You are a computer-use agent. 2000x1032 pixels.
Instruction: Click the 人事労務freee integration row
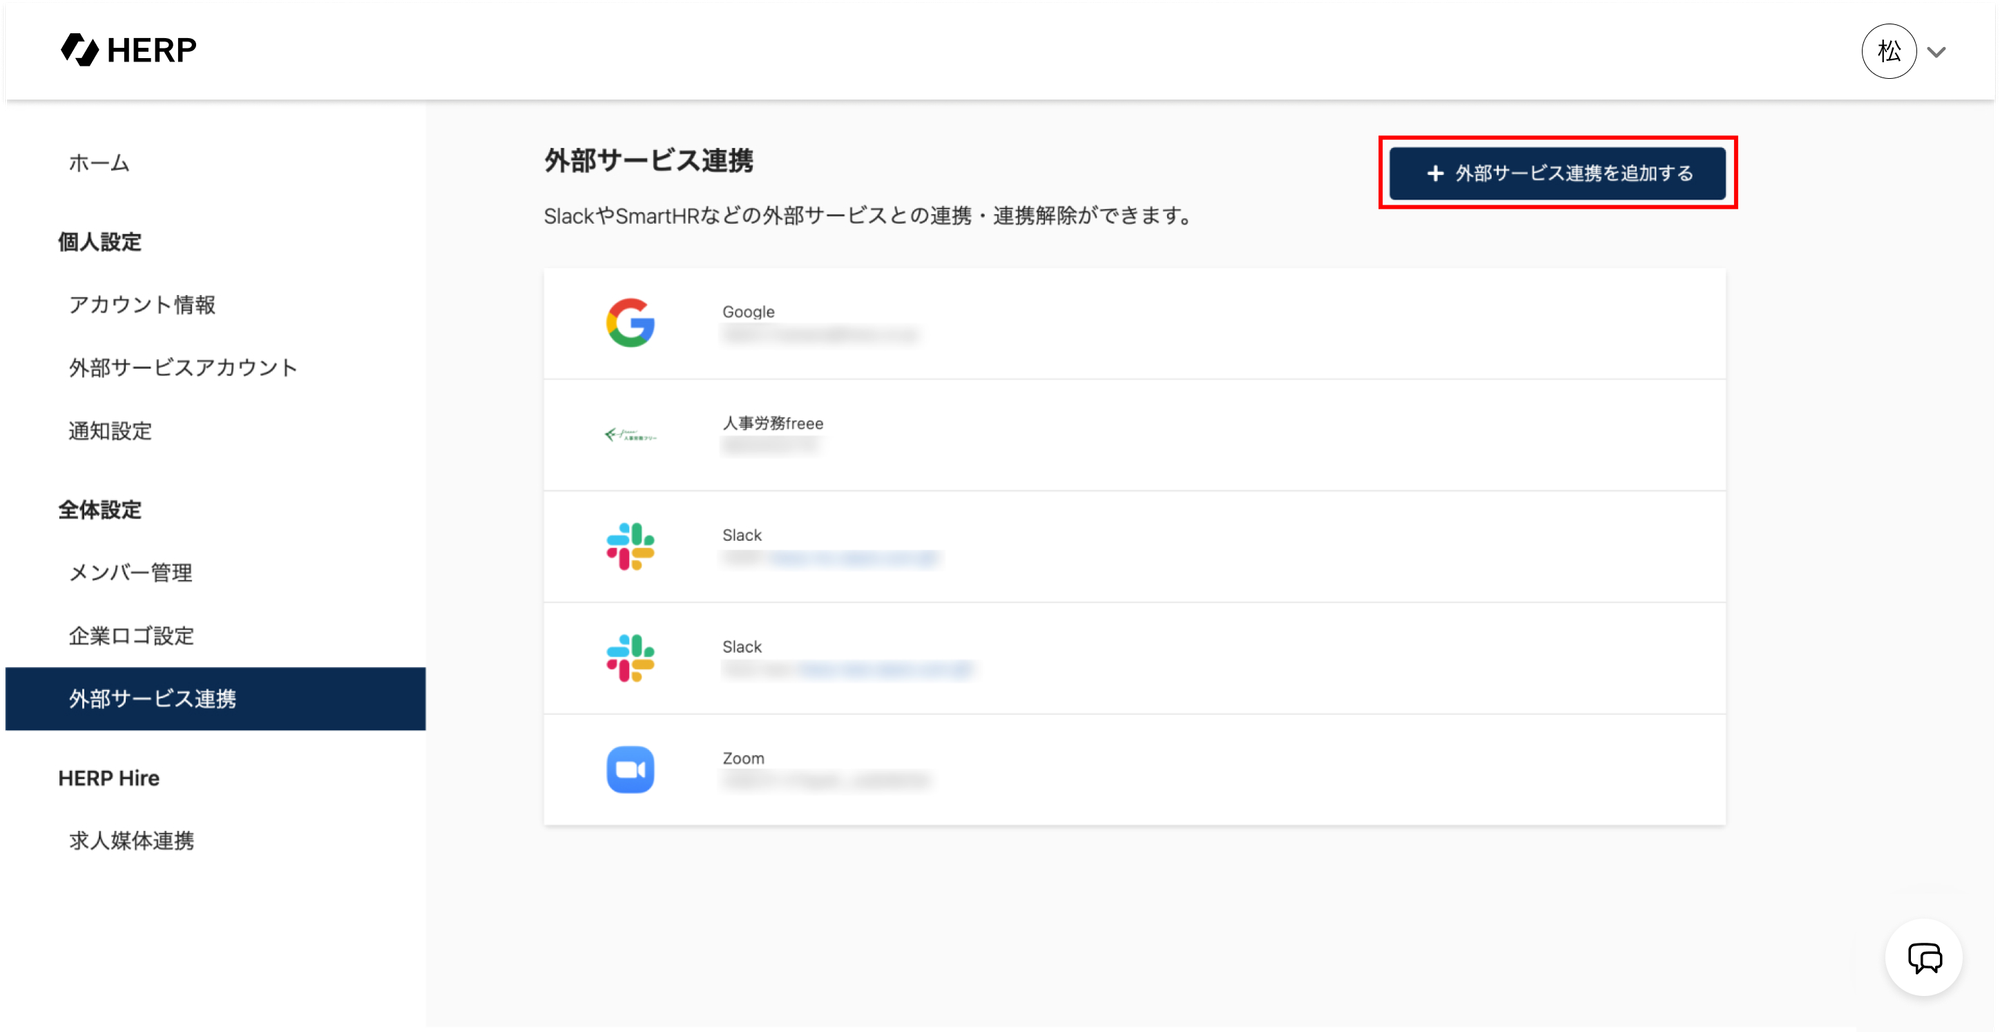pyautogui.click(x=1134, y=435)
